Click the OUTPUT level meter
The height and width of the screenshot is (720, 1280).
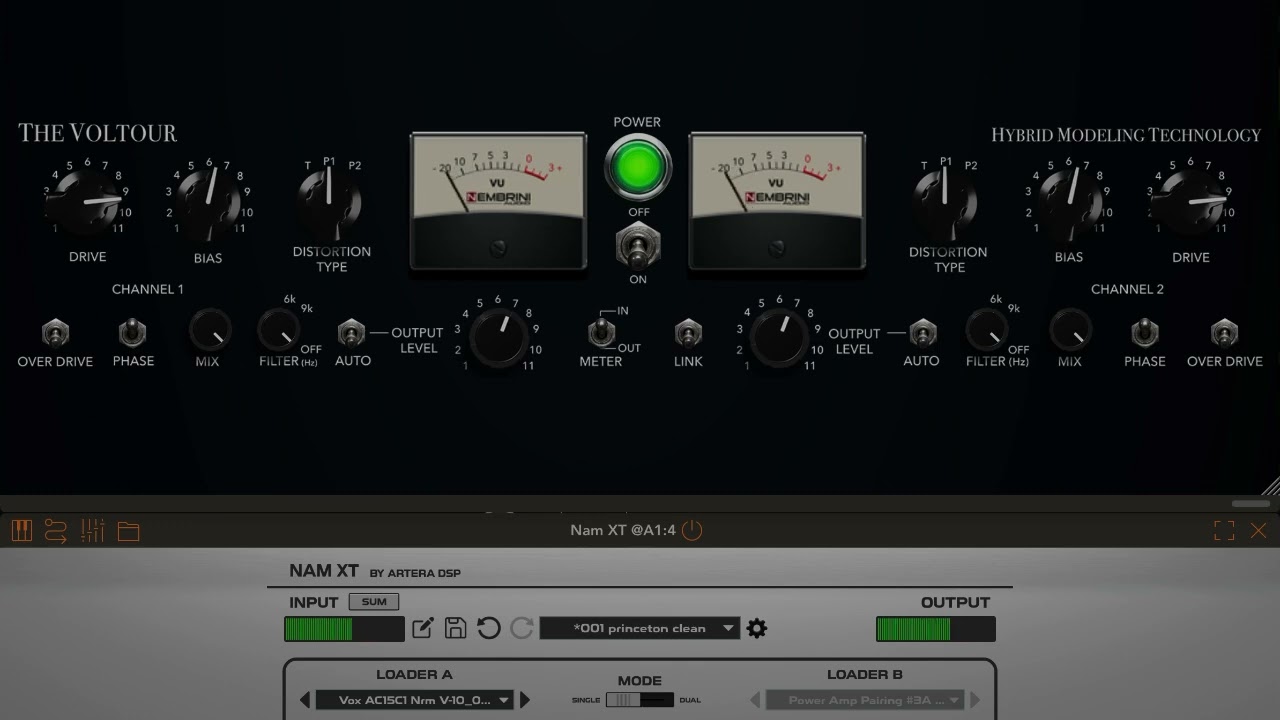tap(936, 629)
